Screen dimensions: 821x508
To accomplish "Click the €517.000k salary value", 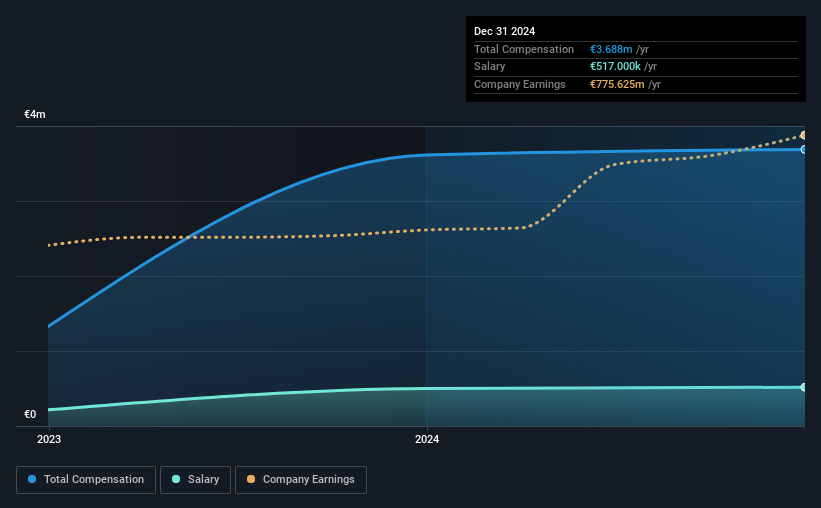I will 615,67.
